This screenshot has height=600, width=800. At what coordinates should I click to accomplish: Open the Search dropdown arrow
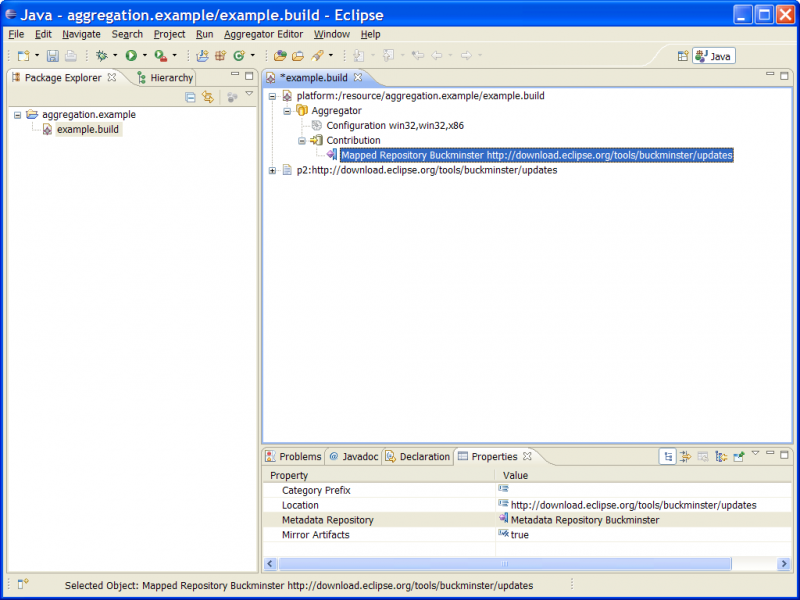pyautogui.click(x=331, y=56)
